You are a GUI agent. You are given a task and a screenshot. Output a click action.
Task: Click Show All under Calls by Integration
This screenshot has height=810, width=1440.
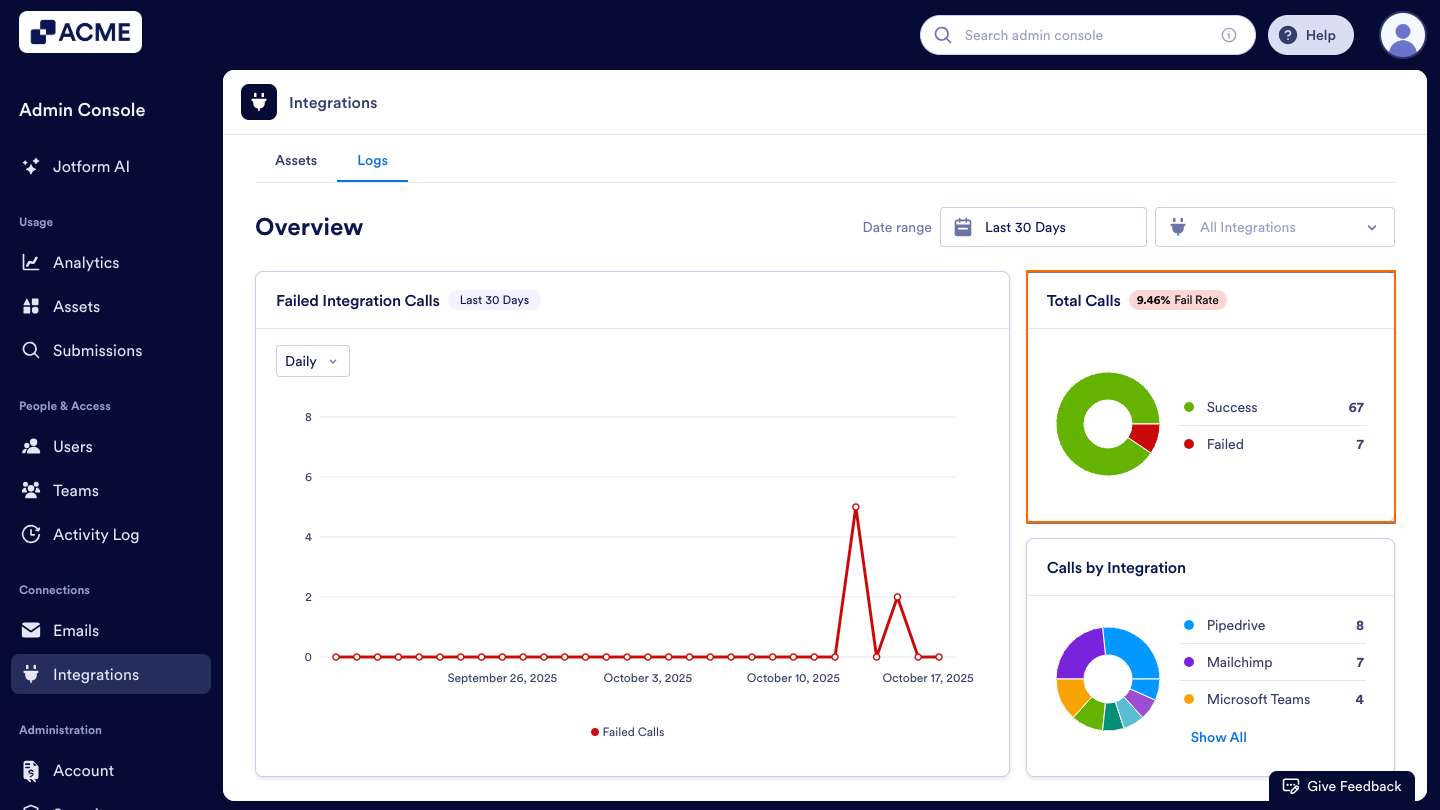click(x=1218, y=737)
